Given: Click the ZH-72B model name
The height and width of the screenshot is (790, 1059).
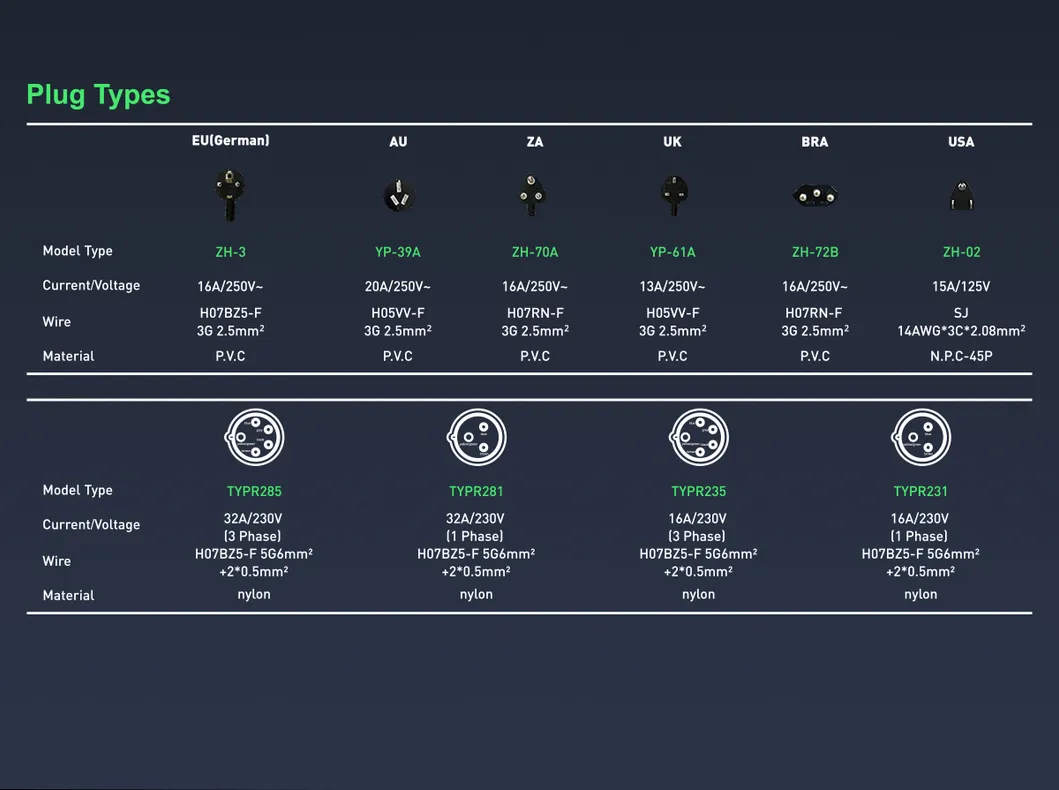Looking at the screenshot, I should click(x=814, y=252).
